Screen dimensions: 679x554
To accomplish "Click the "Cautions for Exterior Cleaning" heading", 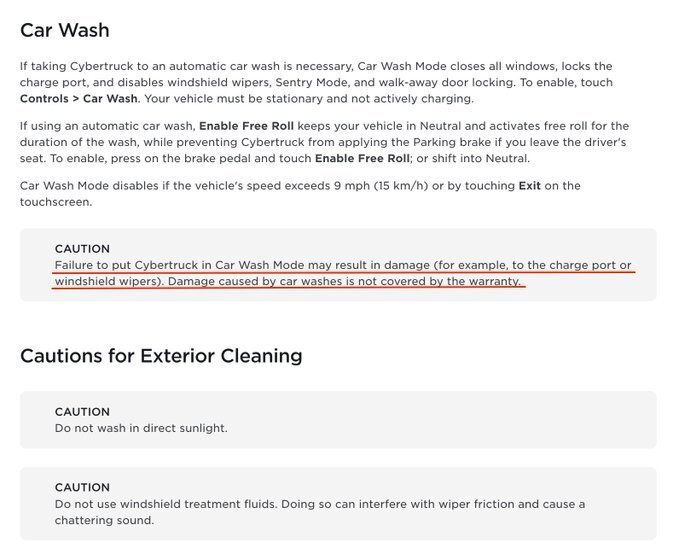I will [x=161, y=355].
